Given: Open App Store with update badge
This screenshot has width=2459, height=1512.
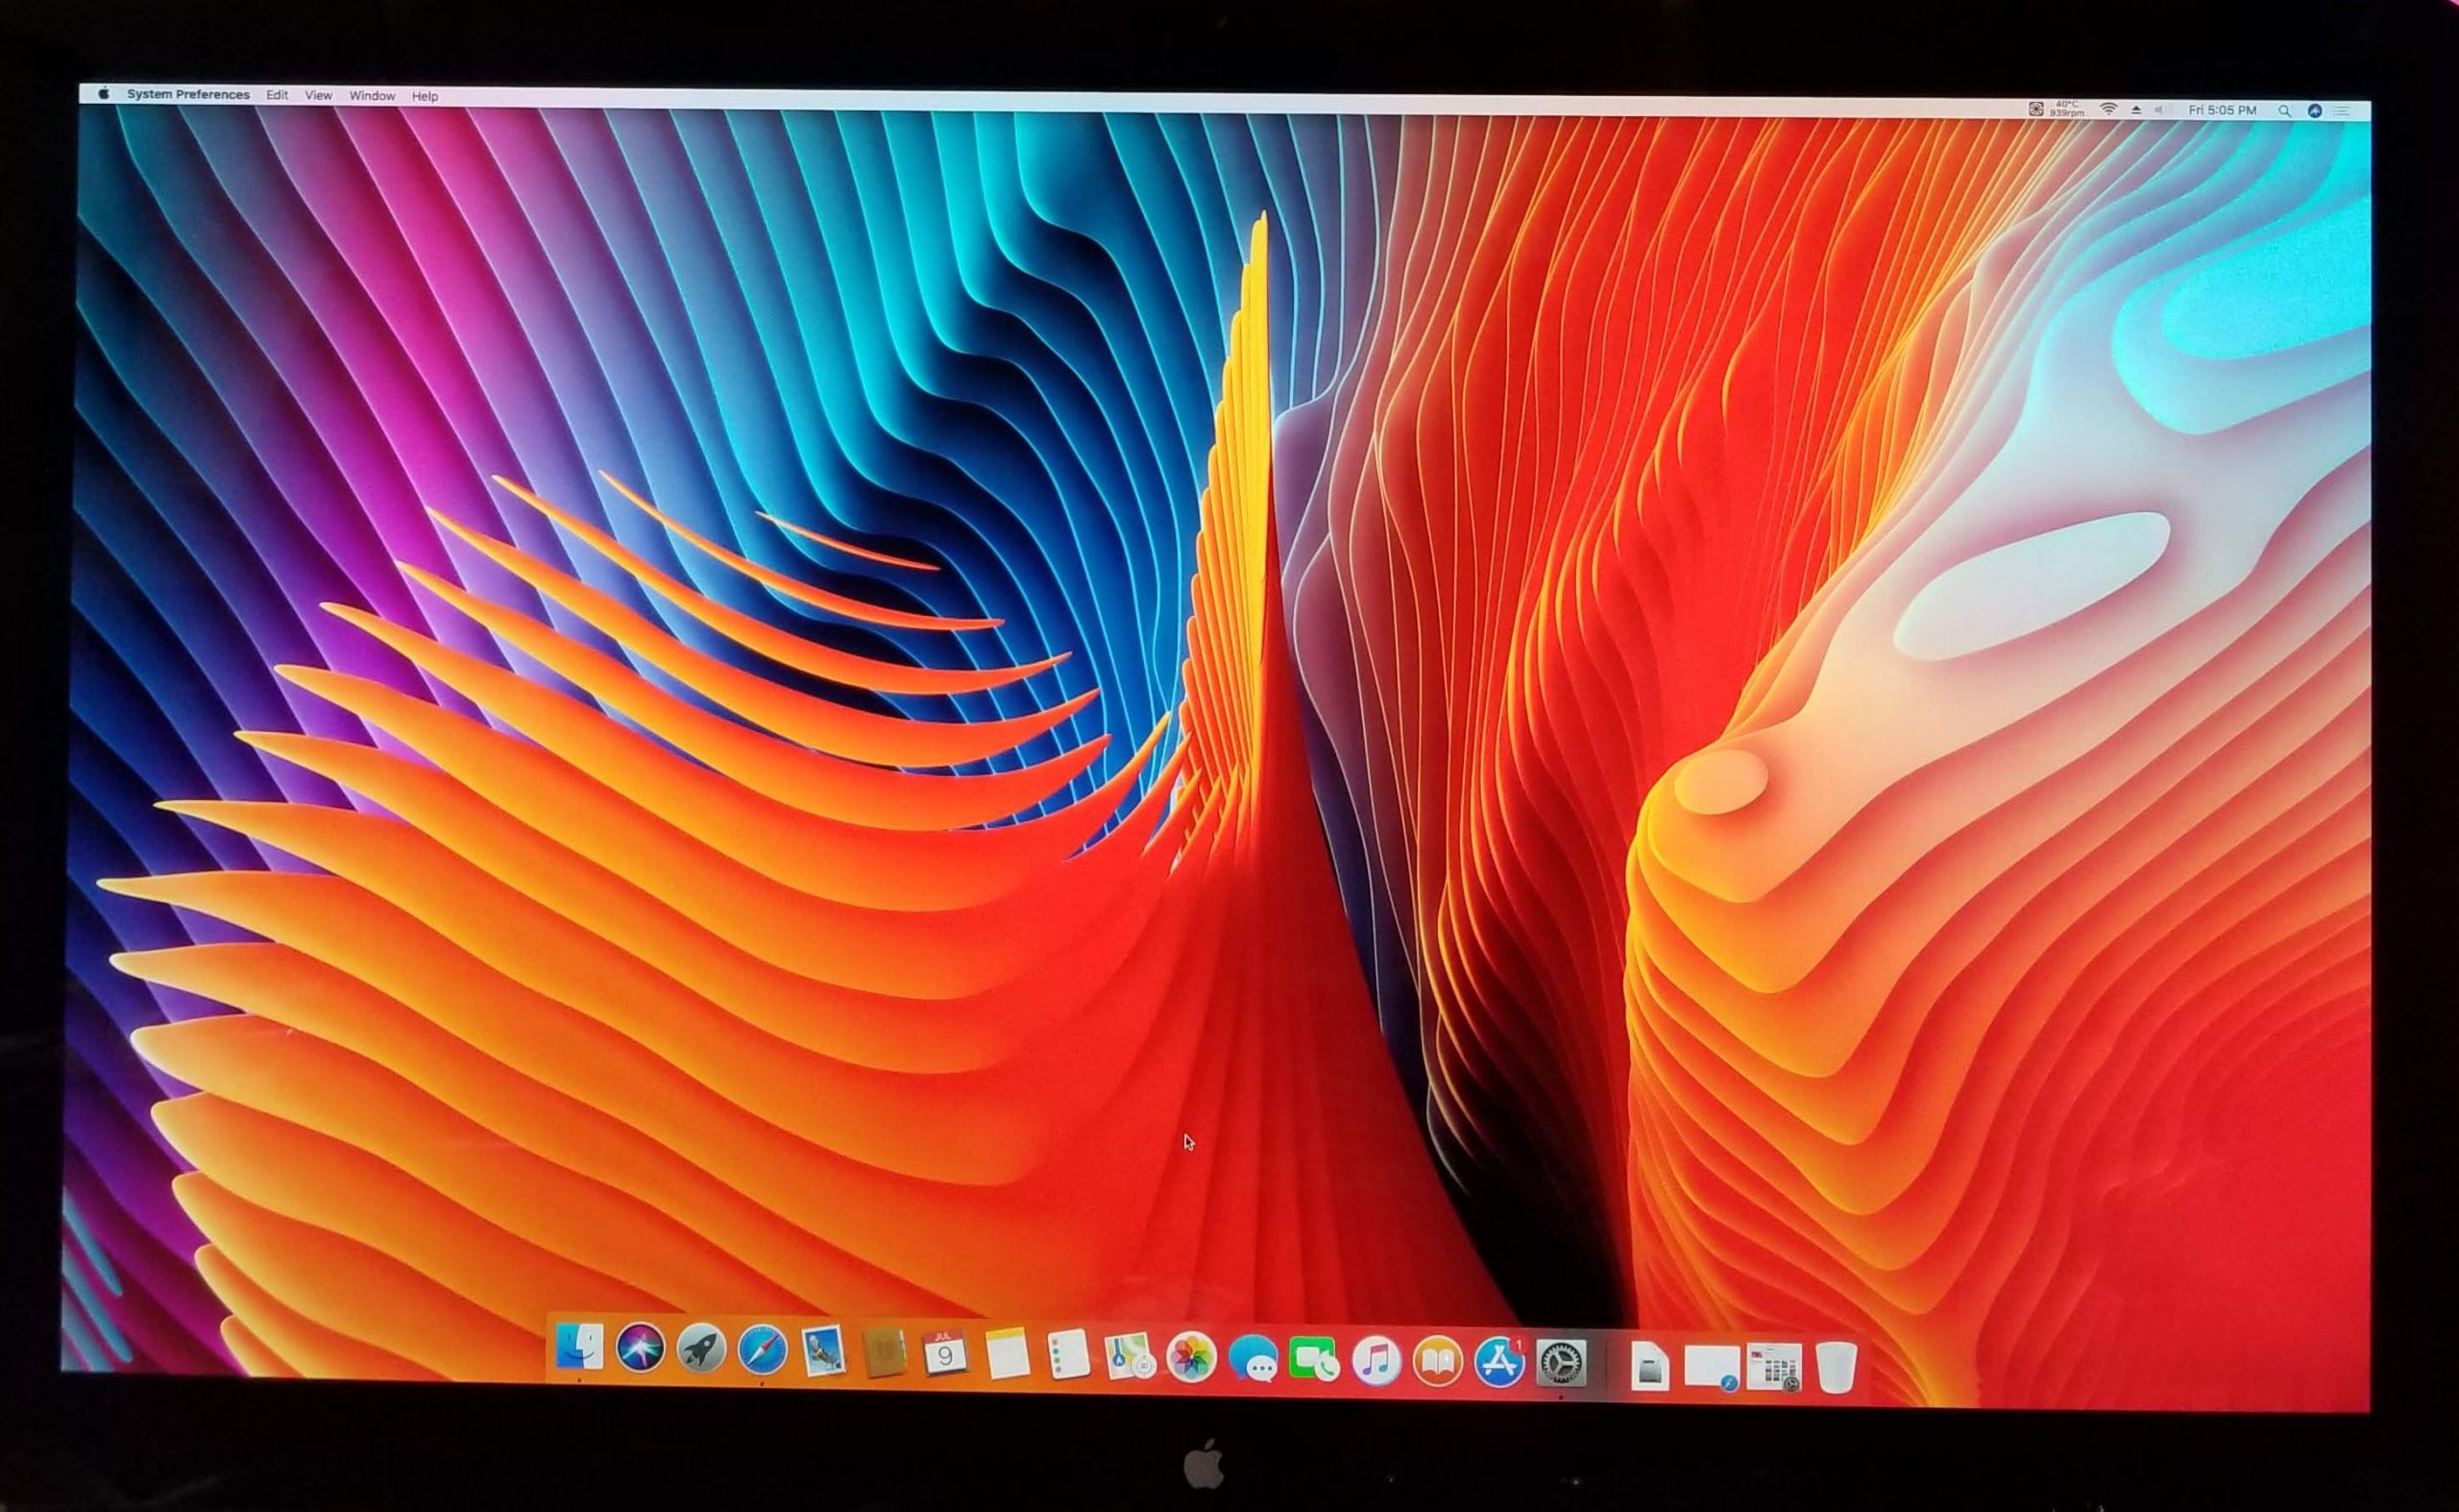Looking at the screenshot, I should click(x=1499, y=1363).
